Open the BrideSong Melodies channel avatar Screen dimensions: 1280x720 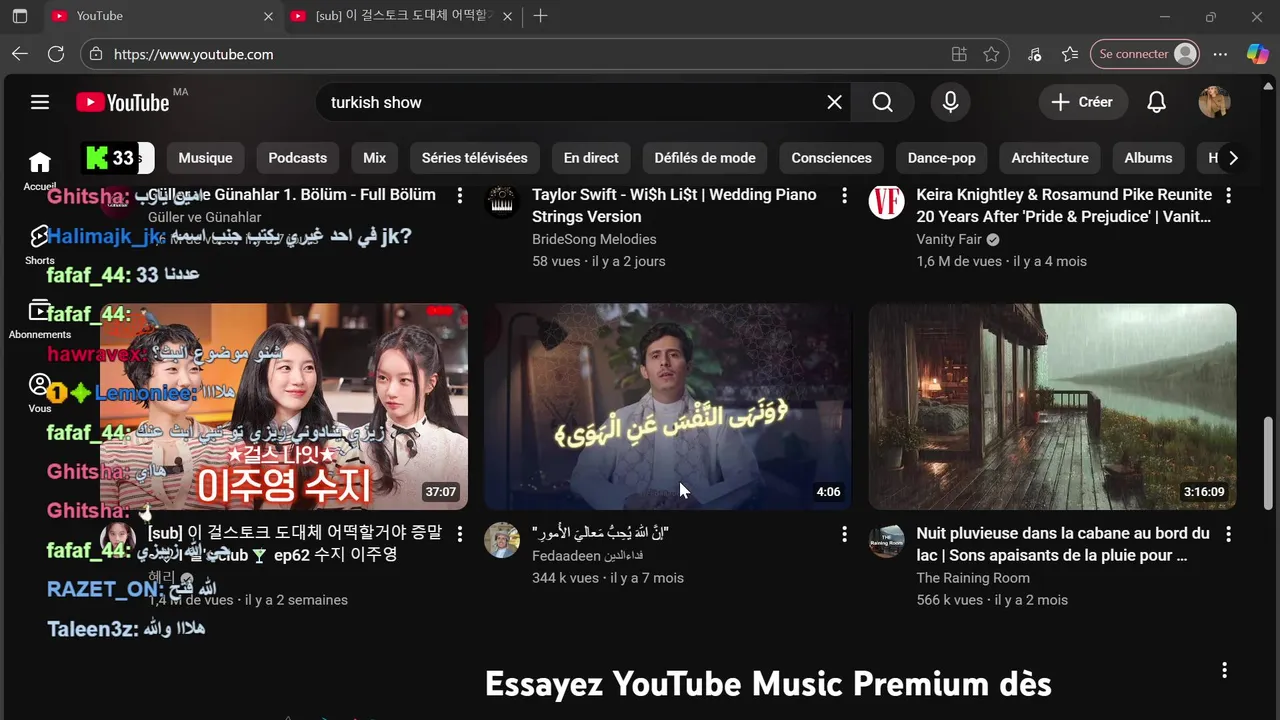[502, 201]
